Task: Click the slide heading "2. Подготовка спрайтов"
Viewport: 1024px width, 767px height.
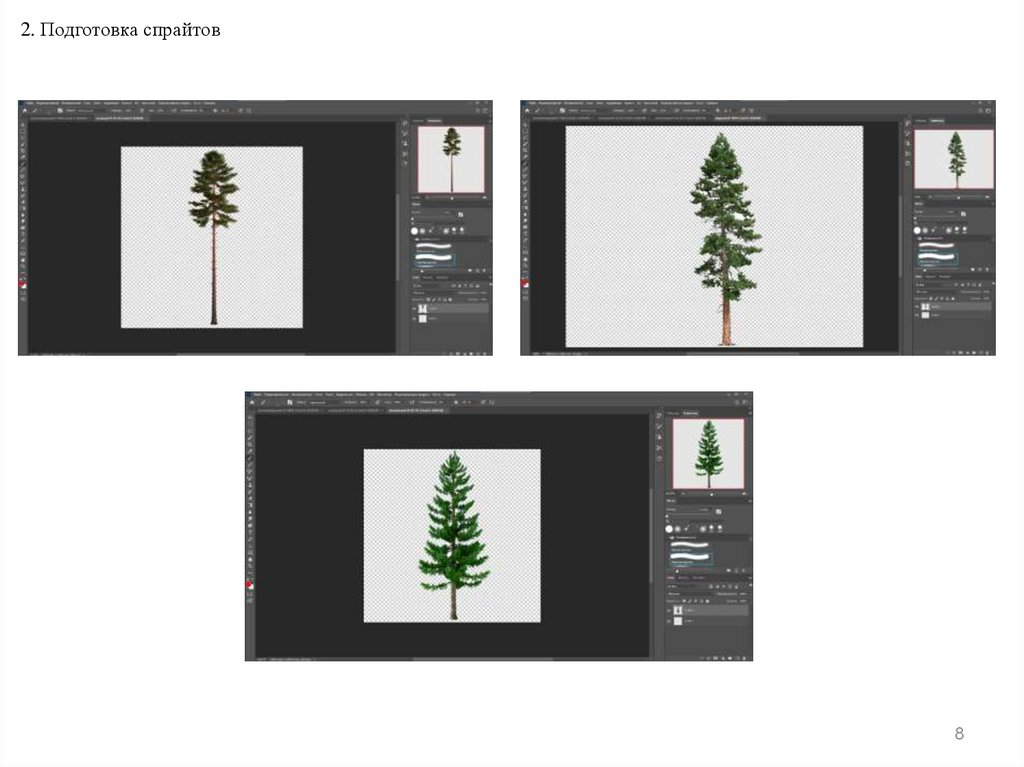Action: (120, 30)
